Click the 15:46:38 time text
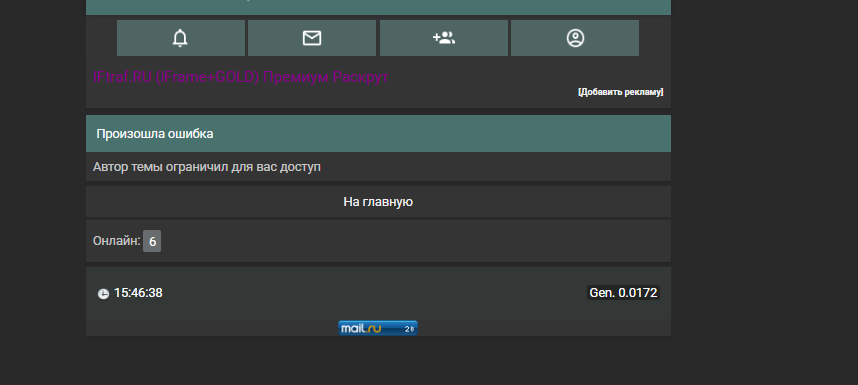 coord(138,293)
